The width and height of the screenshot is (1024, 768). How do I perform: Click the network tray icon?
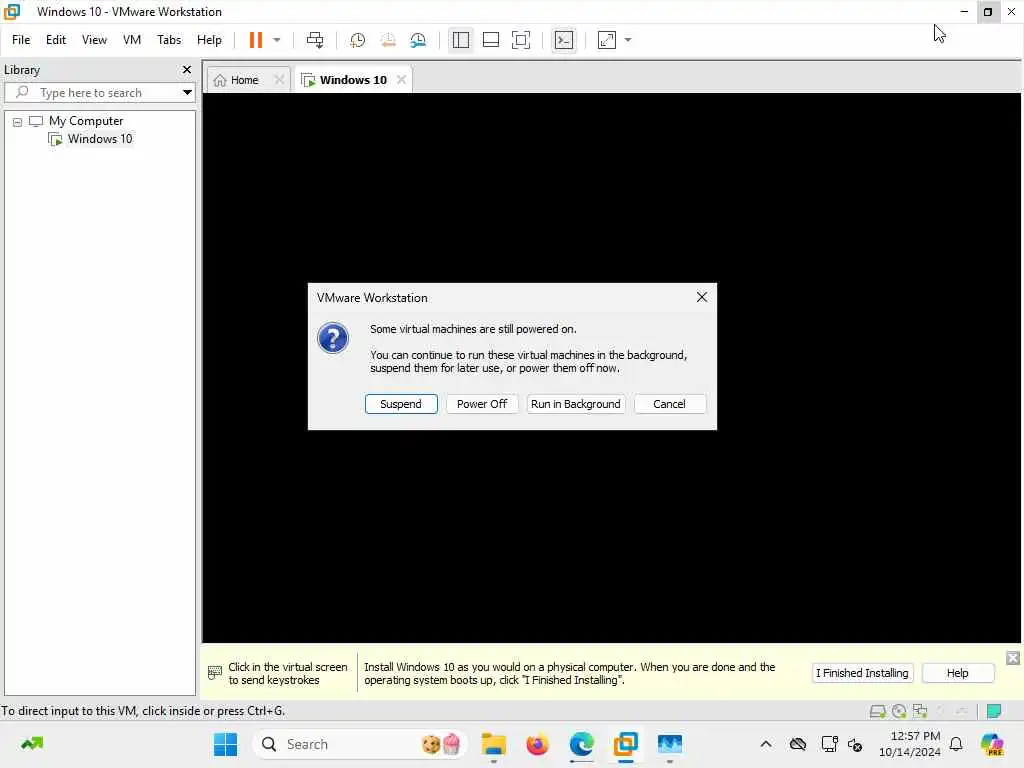coord(829,744)
